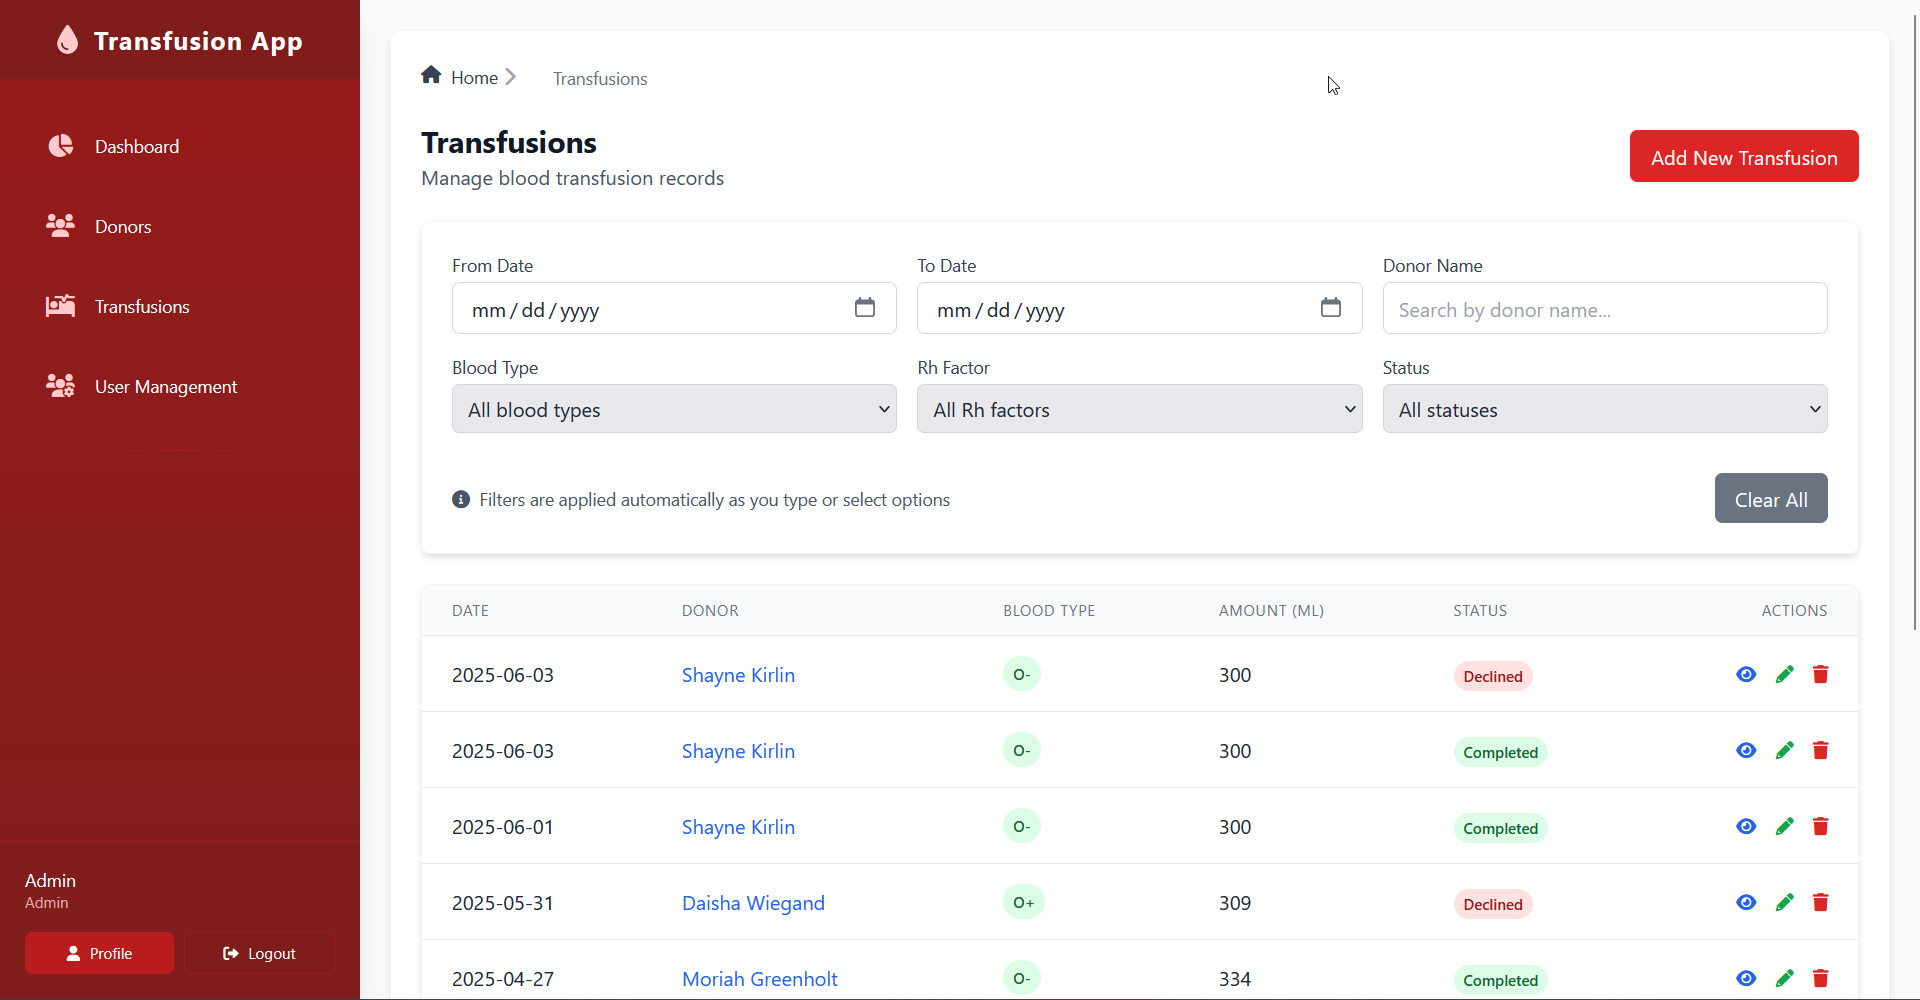
Task: Open User Management from the sidebar
Action: tap(165, 387)
